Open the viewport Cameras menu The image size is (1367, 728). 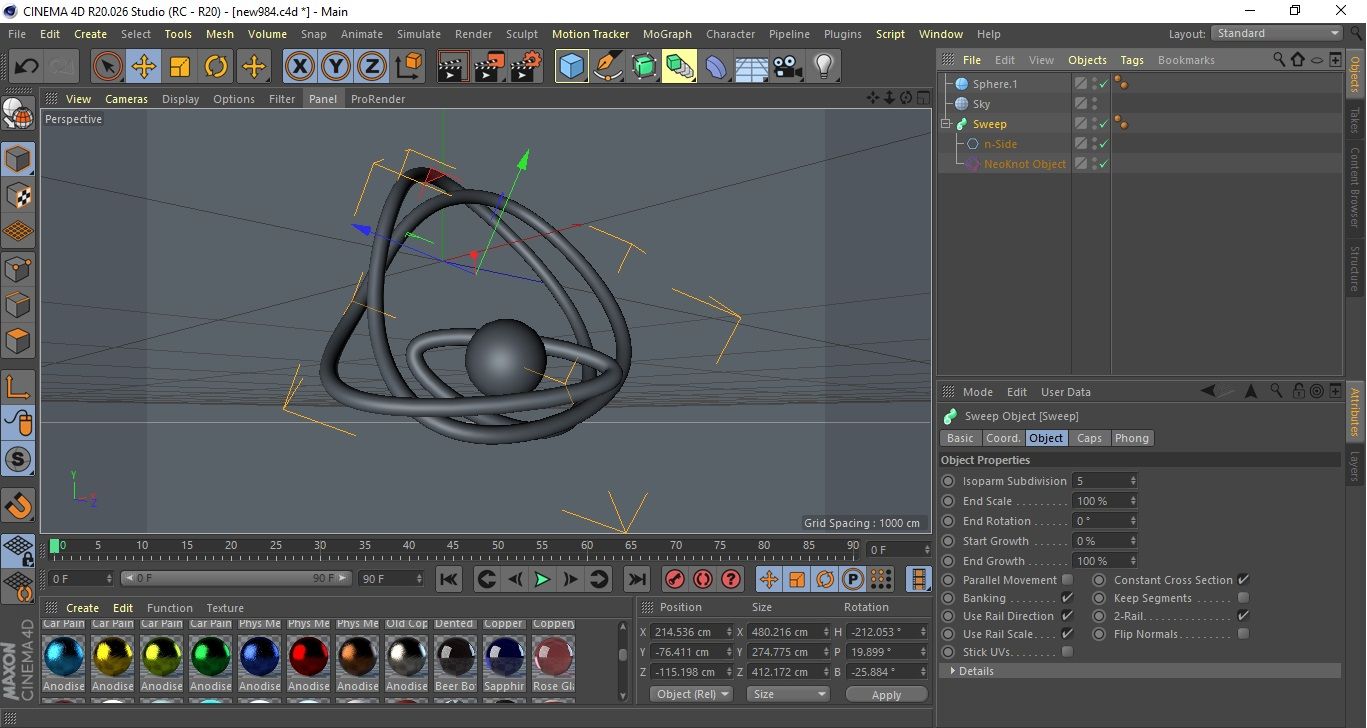pyautogui.click(x=126, y=99)
